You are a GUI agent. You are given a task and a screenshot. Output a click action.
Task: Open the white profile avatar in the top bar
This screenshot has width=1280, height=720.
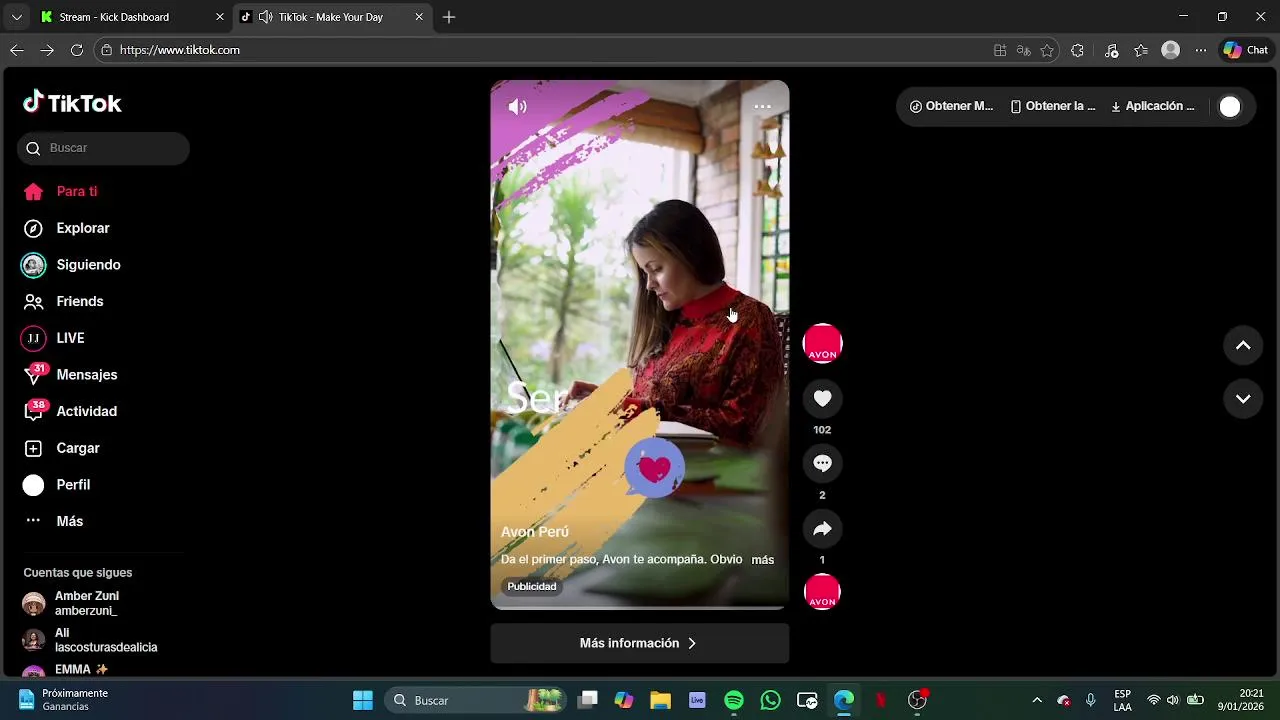click(1230, 107)
